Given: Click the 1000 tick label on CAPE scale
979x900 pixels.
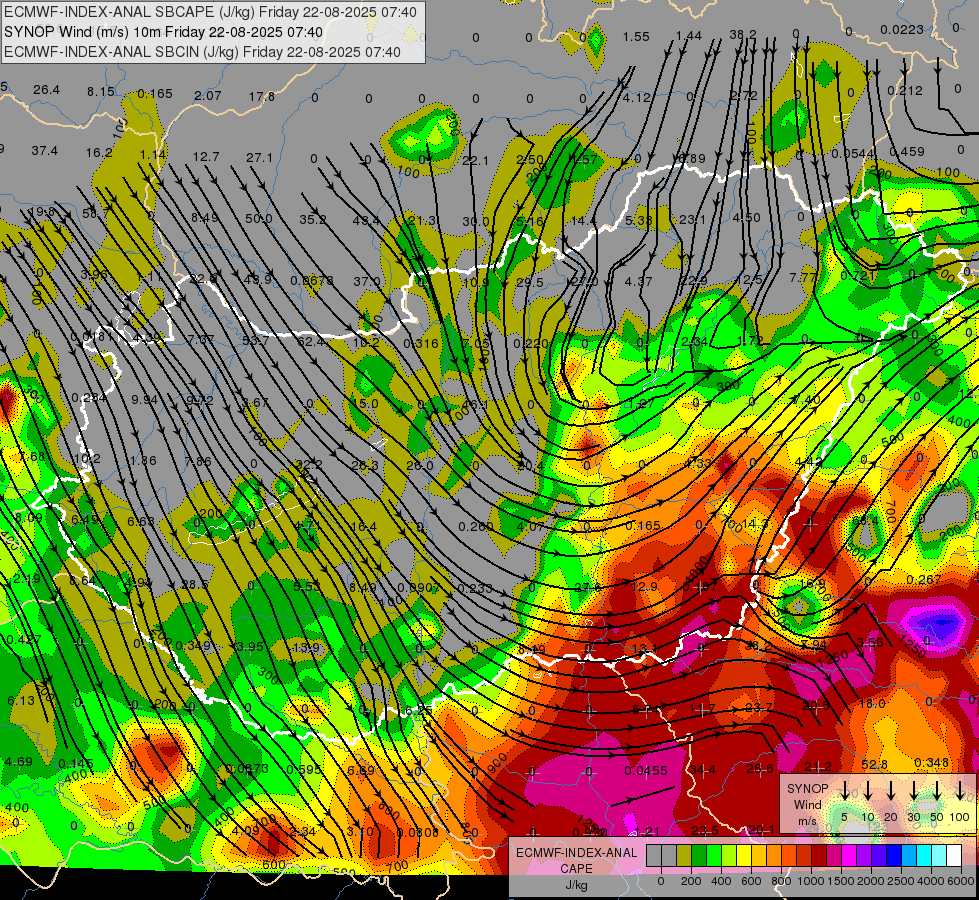Looking at the screenshot, I should tap(811, 881).
